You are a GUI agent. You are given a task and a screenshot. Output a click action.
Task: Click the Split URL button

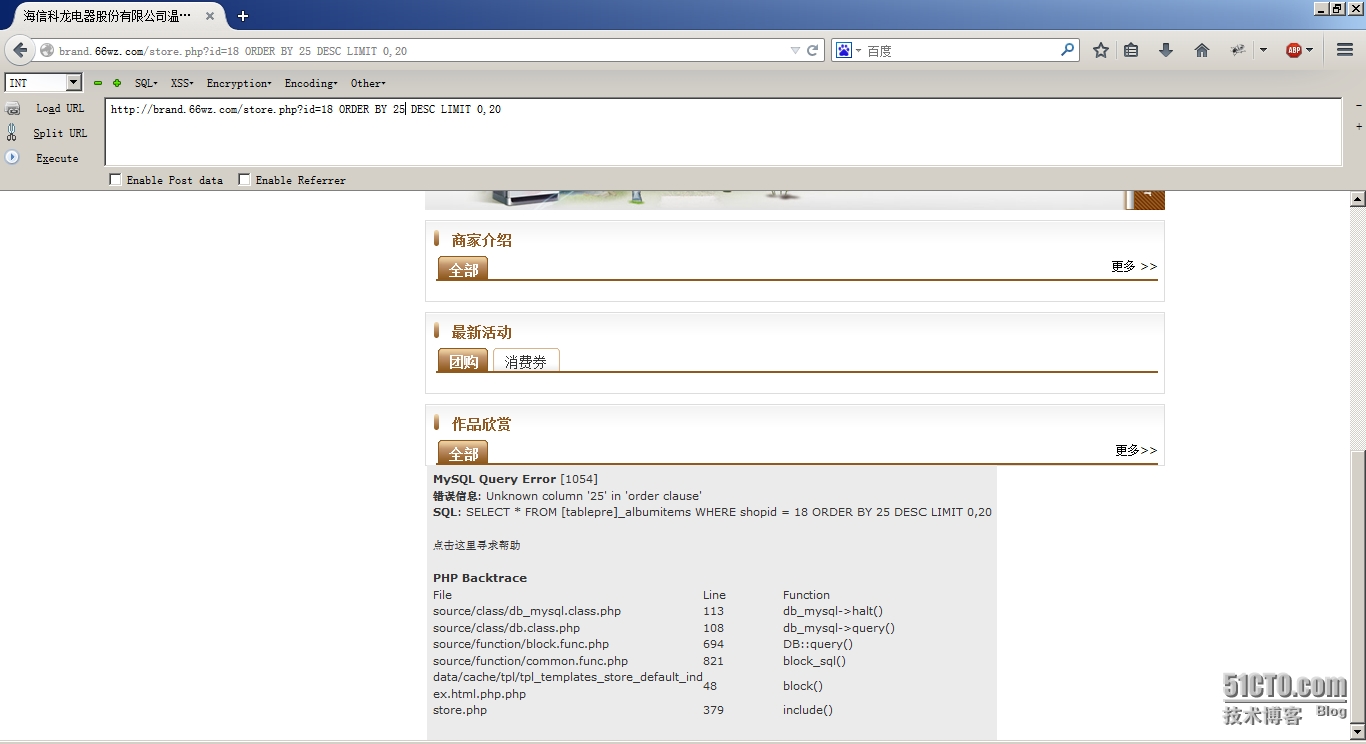60,133
